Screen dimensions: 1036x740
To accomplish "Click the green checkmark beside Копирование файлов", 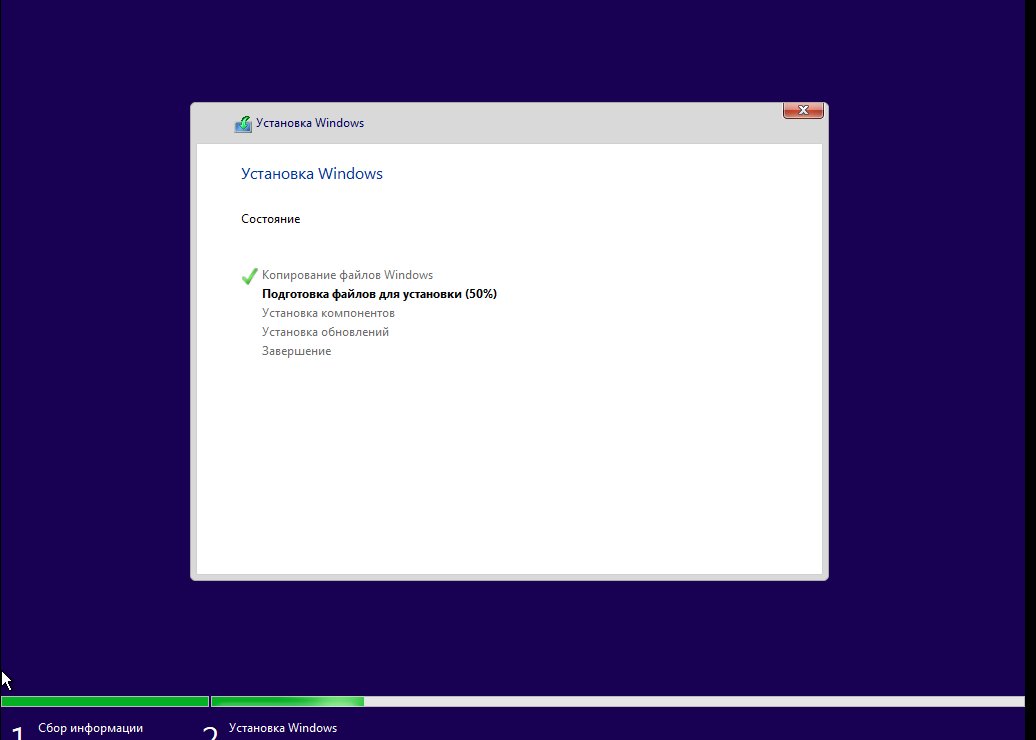I will (249, 276).
